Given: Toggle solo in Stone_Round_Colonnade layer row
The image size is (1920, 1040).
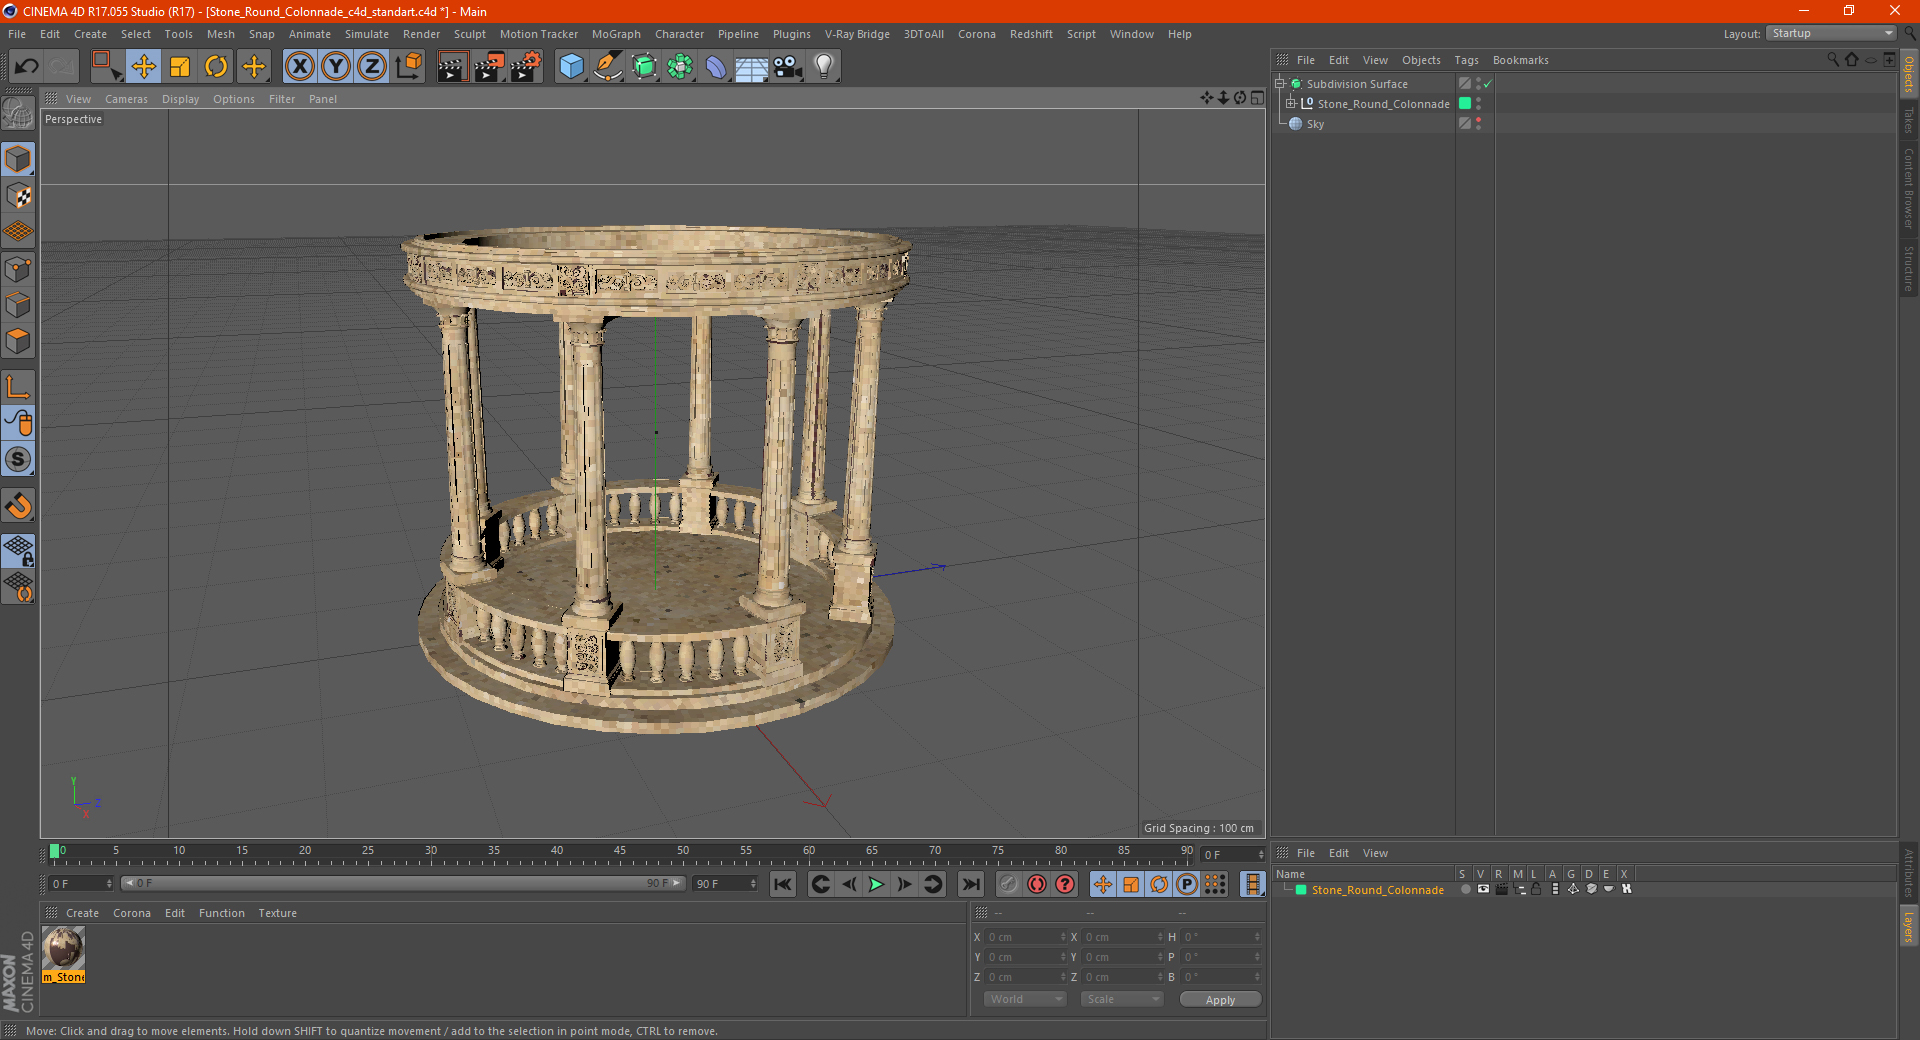Looking at the screenshot, I should click(1465, 889).
